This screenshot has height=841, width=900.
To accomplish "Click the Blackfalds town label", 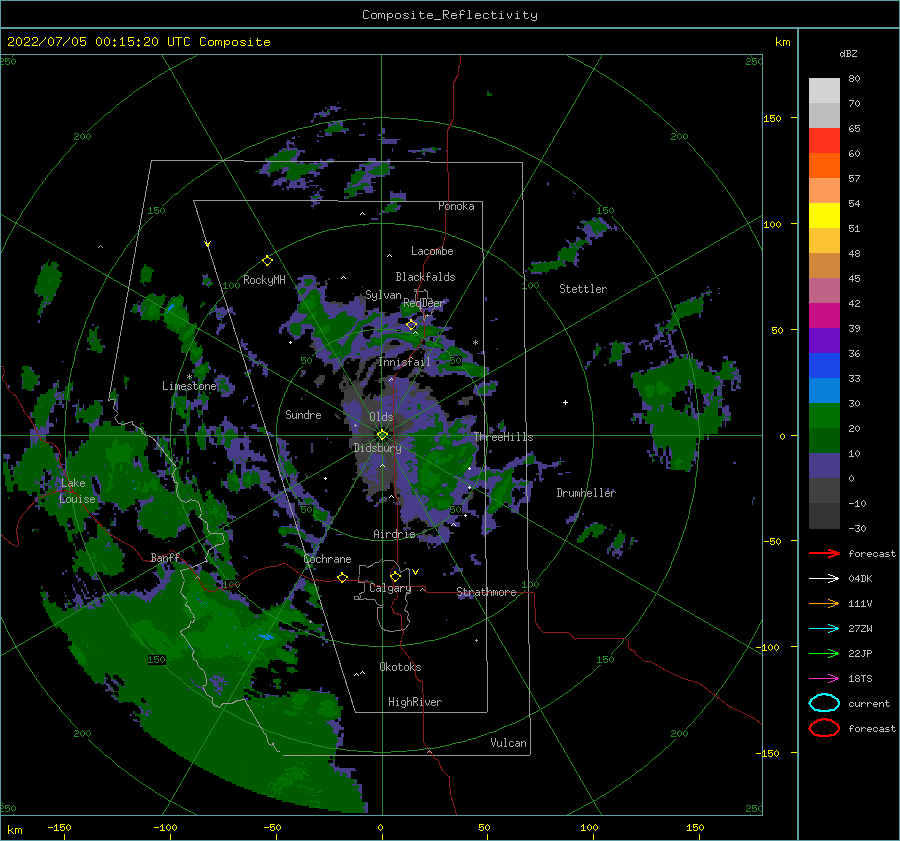I will tap(425, 277).
